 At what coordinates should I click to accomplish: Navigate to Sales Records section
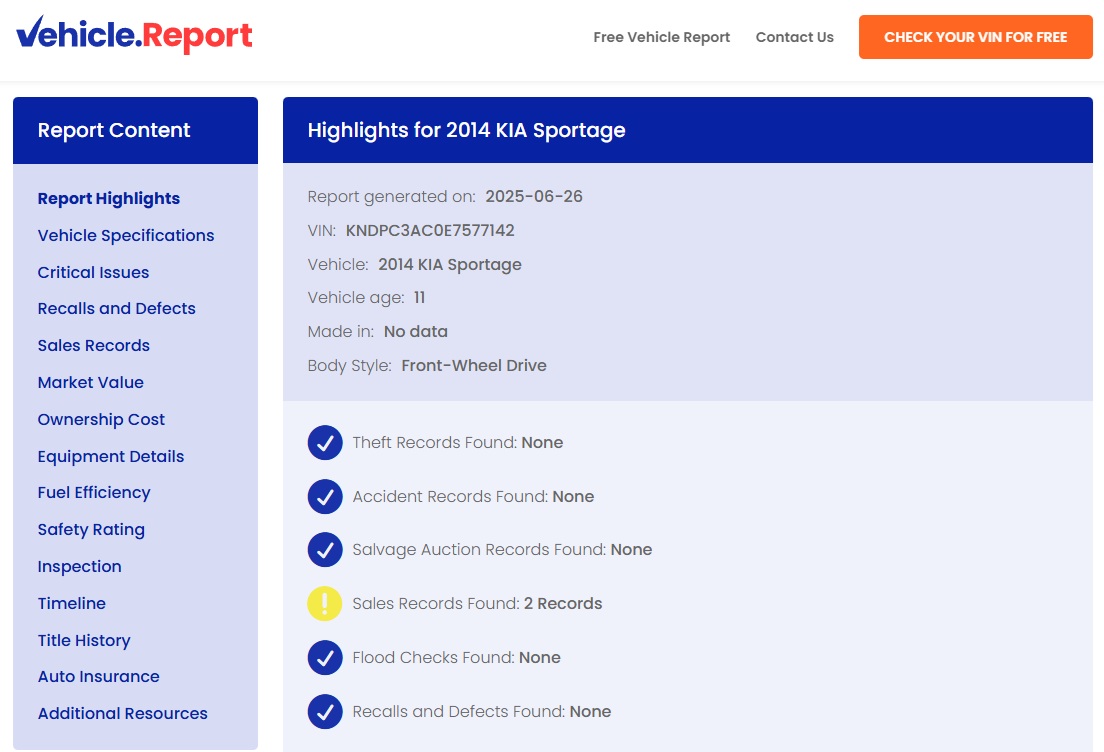(x=94, y=346)
